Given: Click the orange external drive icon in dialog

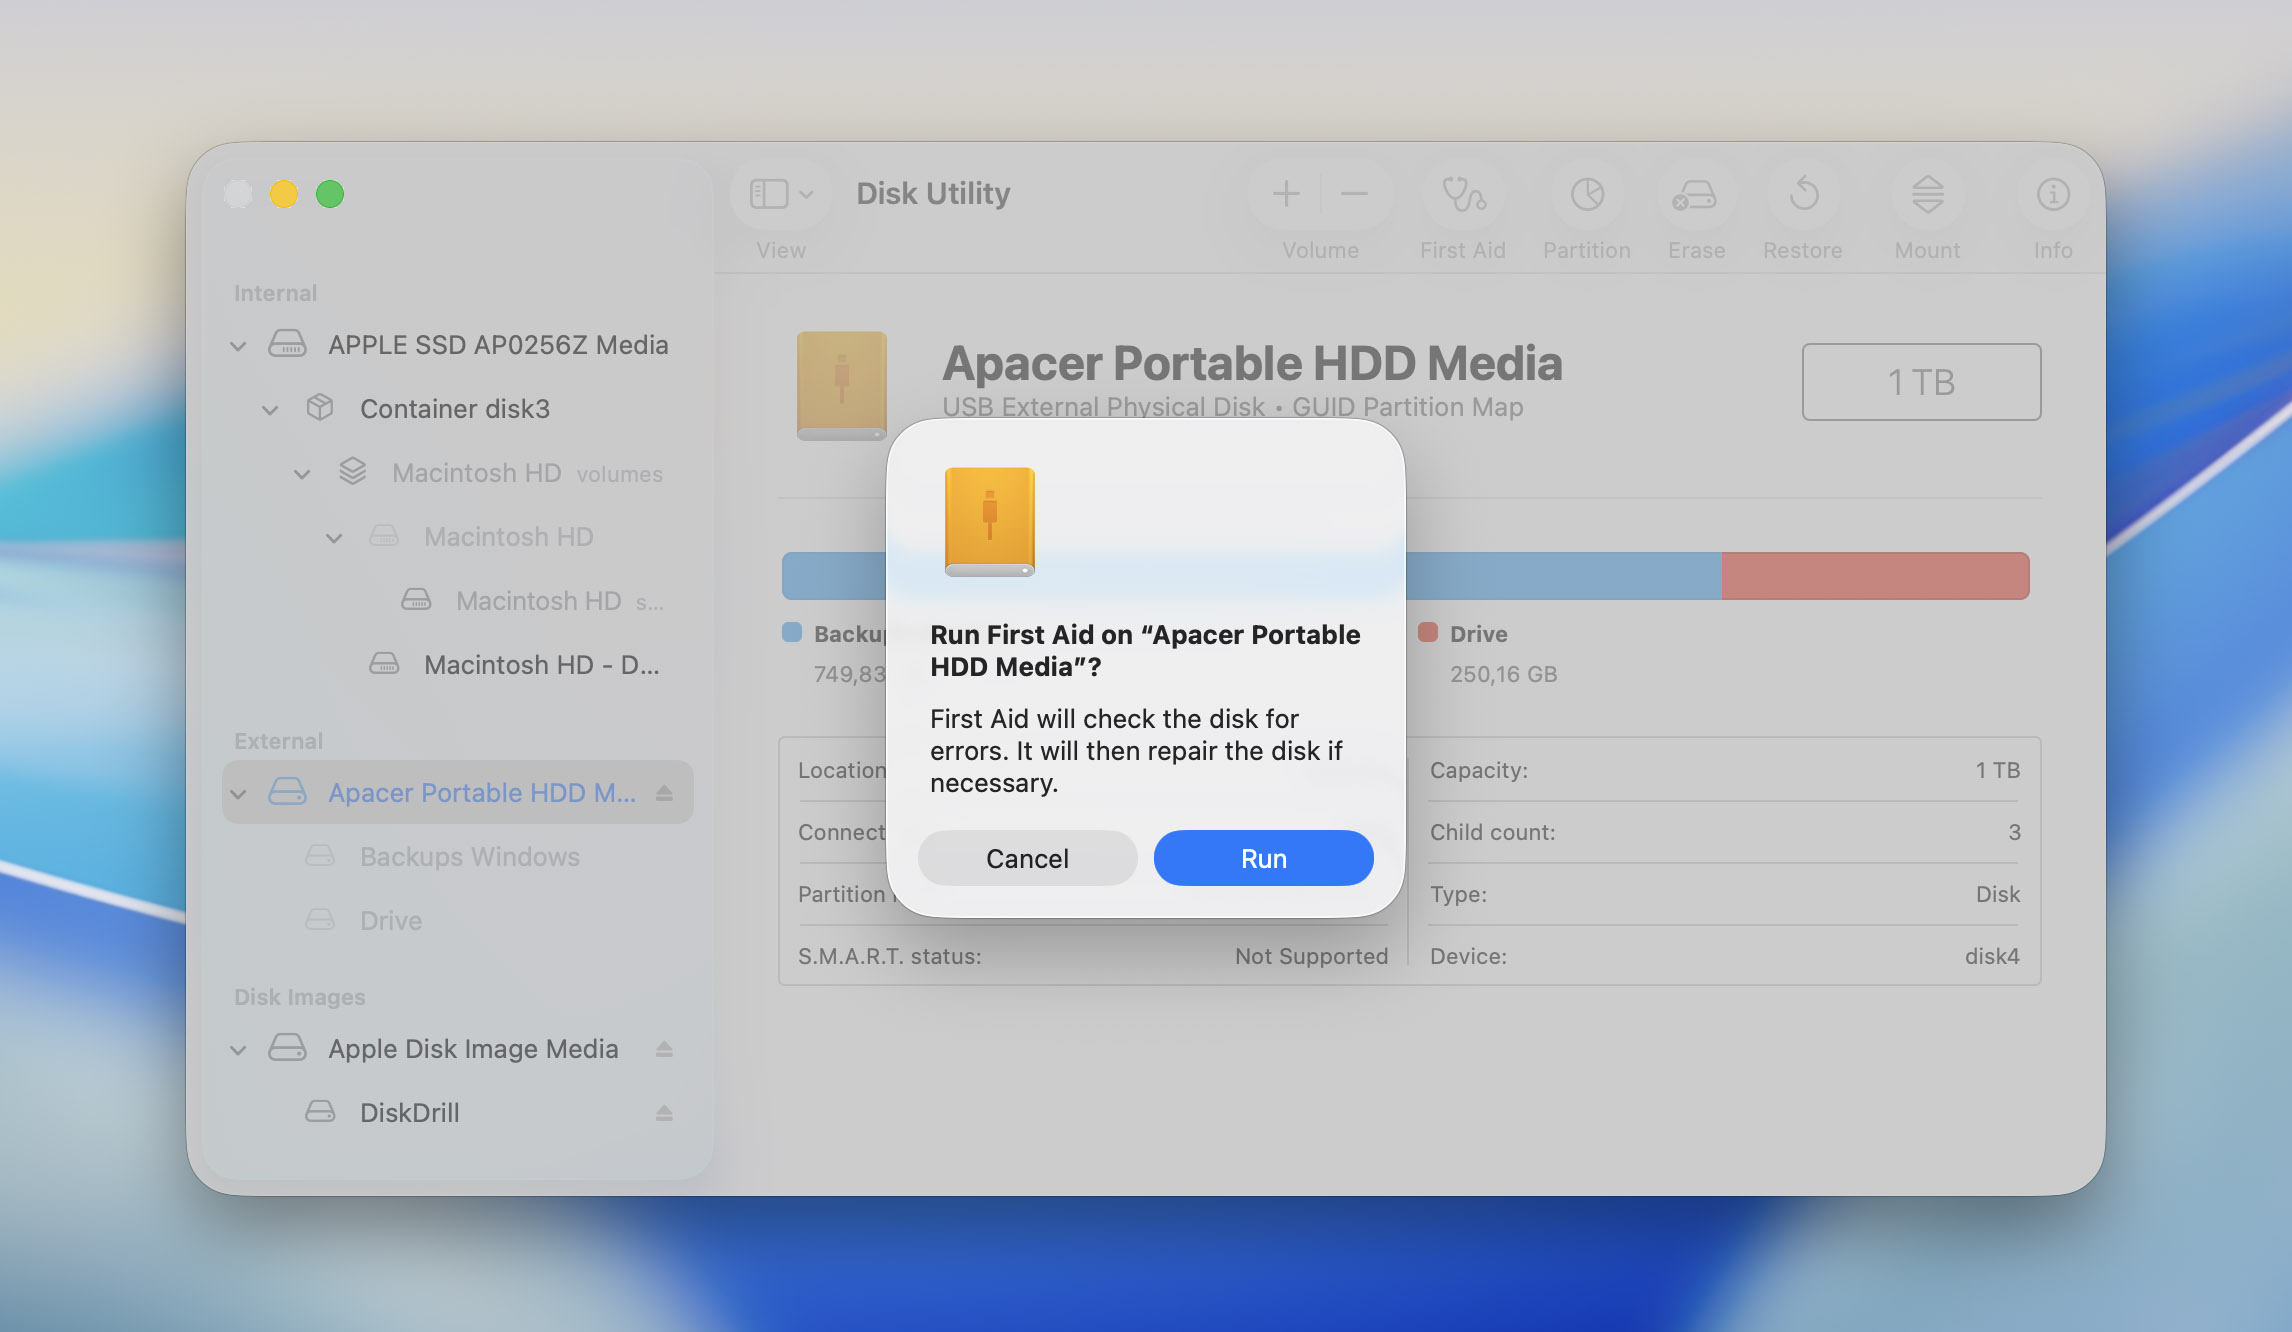Looking at the screenshot, I should click(990, 522).
